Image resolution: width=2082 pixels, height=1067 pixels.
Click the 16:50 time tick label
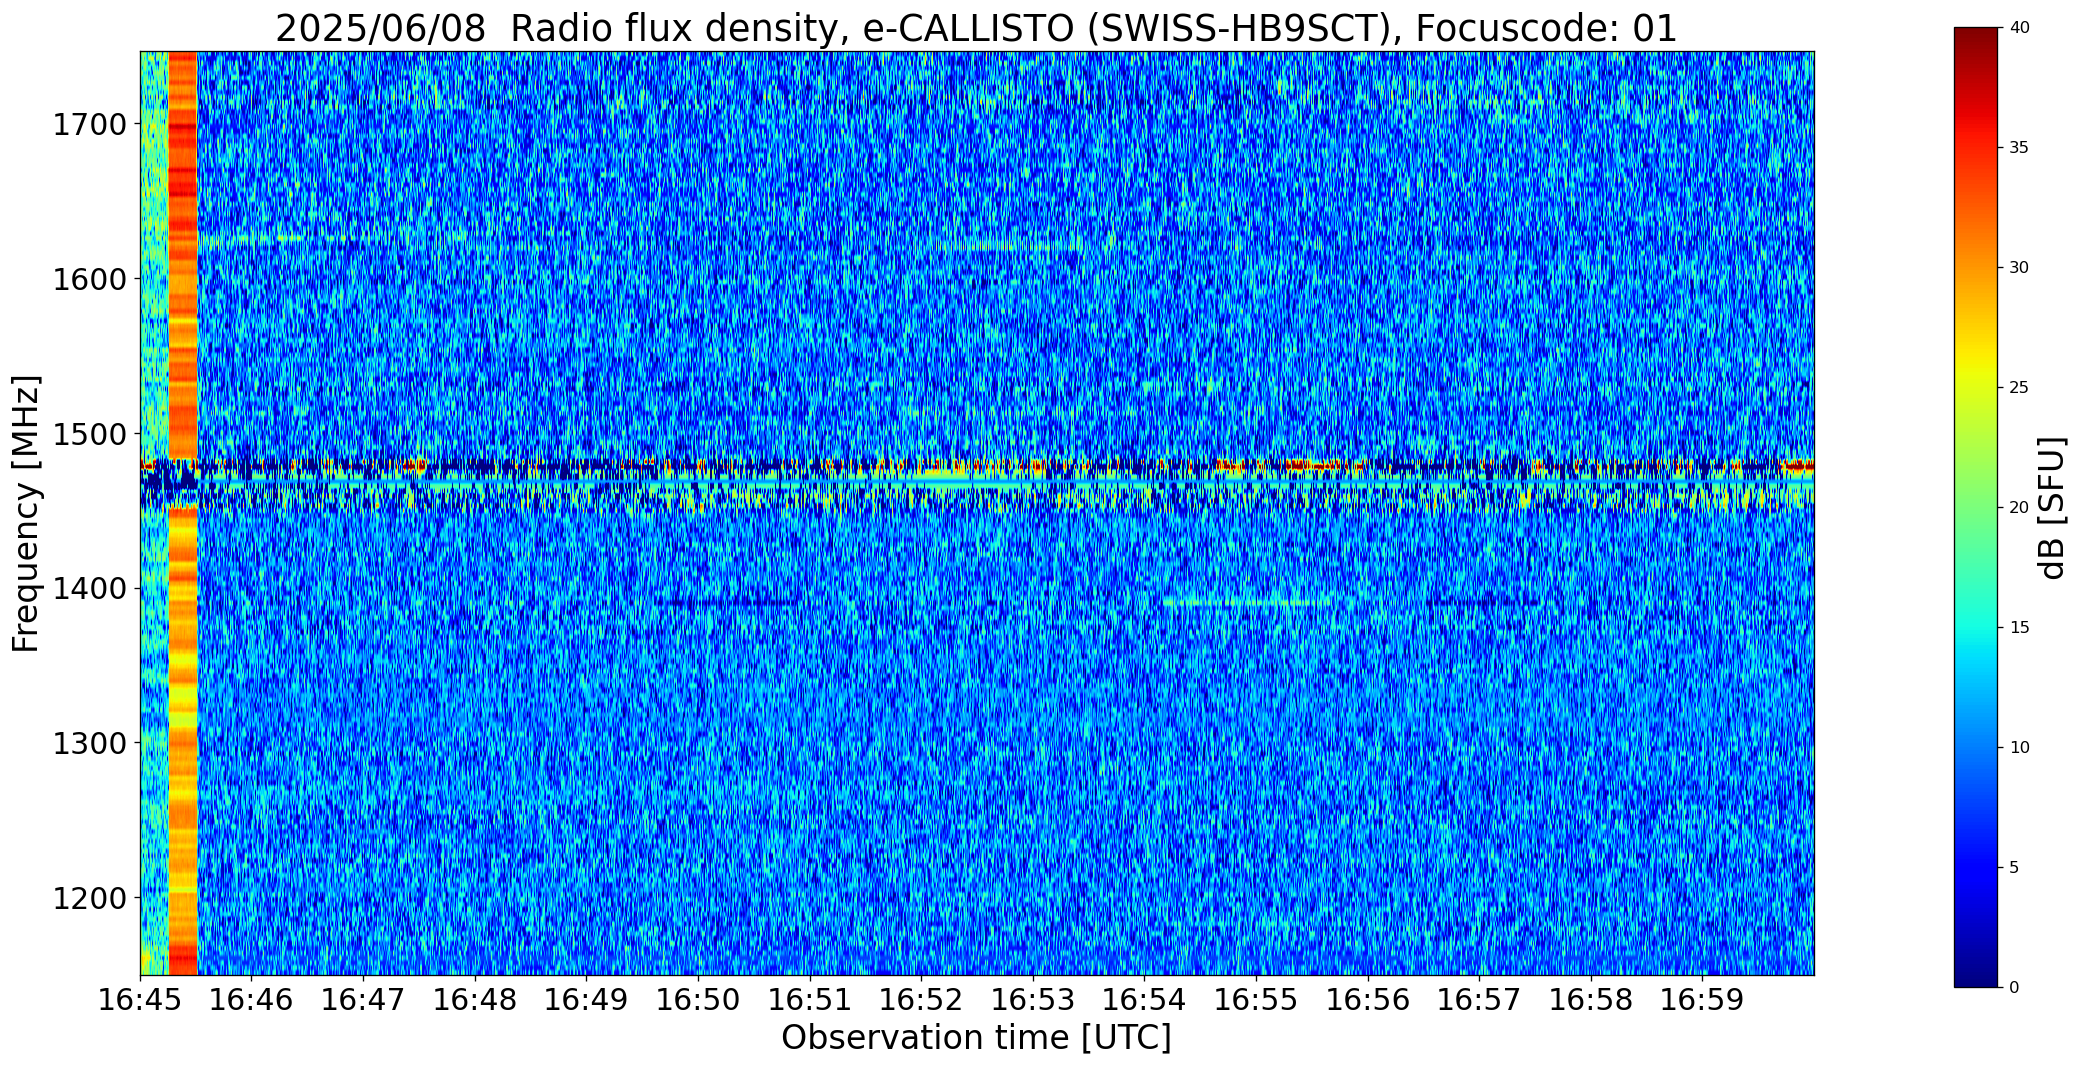(698, 999)
